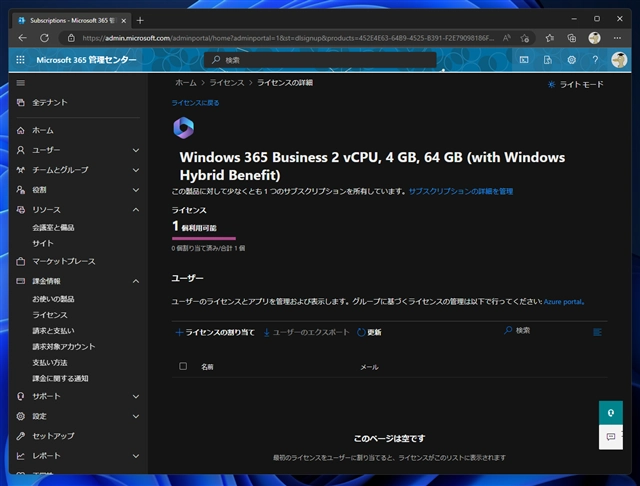Open Cloud Shell icon in header

tap(524, 60)
